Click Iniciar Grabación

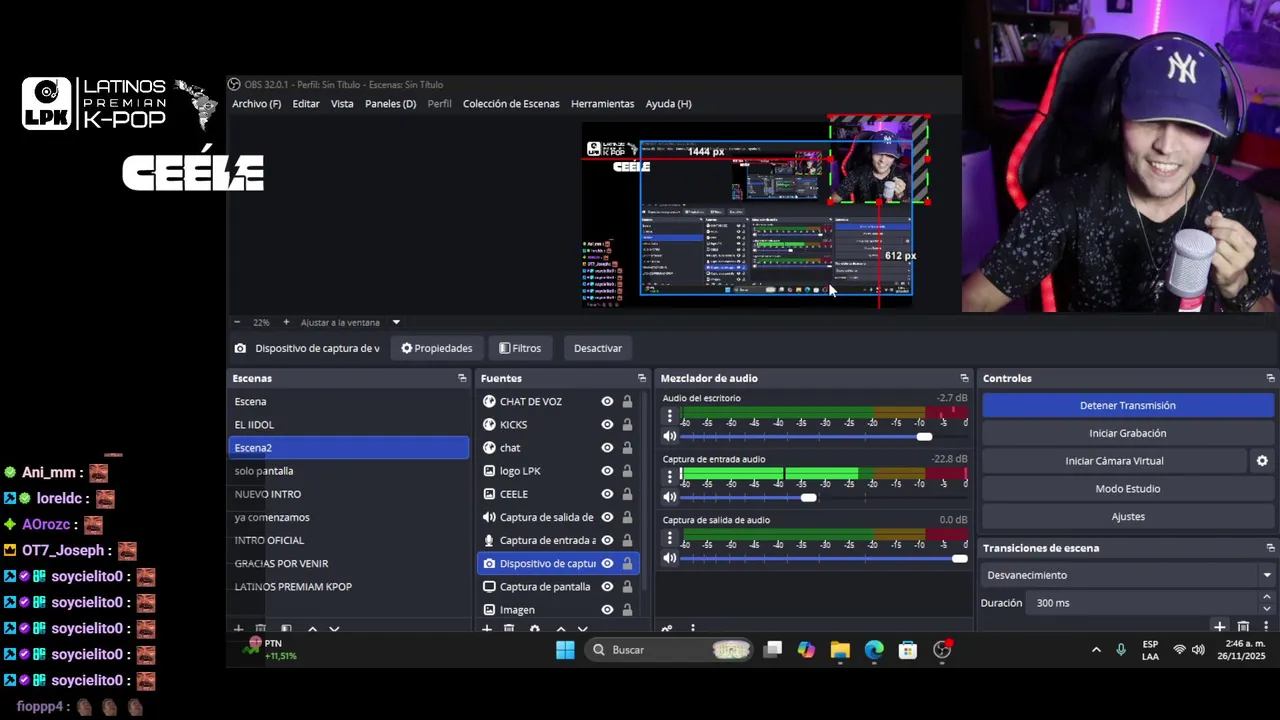click(1128, 433)
